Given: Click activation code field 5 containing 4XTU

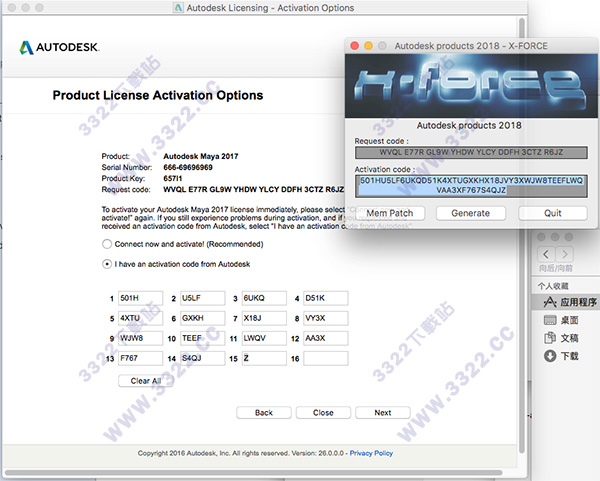Looking at the screenshot, I should 140,318.
